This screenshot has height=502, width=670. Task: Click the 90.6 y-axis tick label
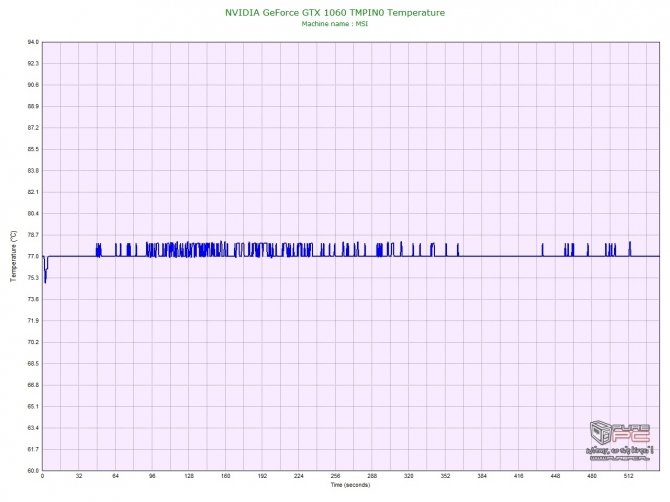click(33, 85)
